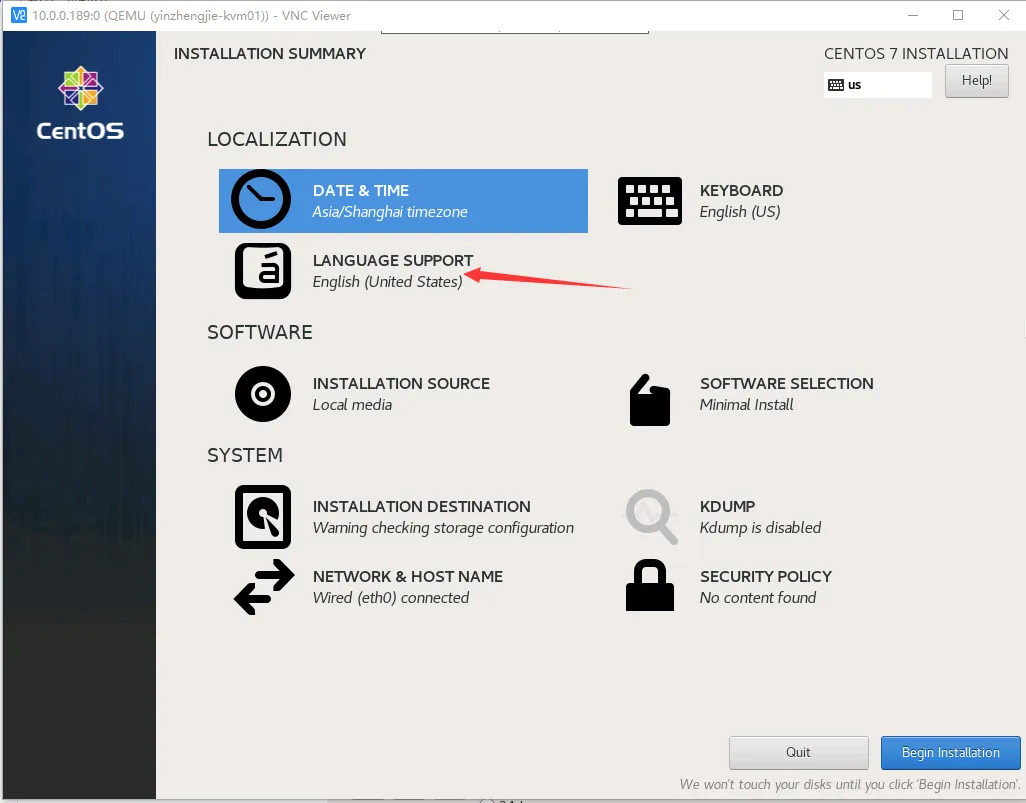Screen dimensions: 1026x803
Task: Click the Network & Host Name arrows icon
Action: click(x=264, y=587)
